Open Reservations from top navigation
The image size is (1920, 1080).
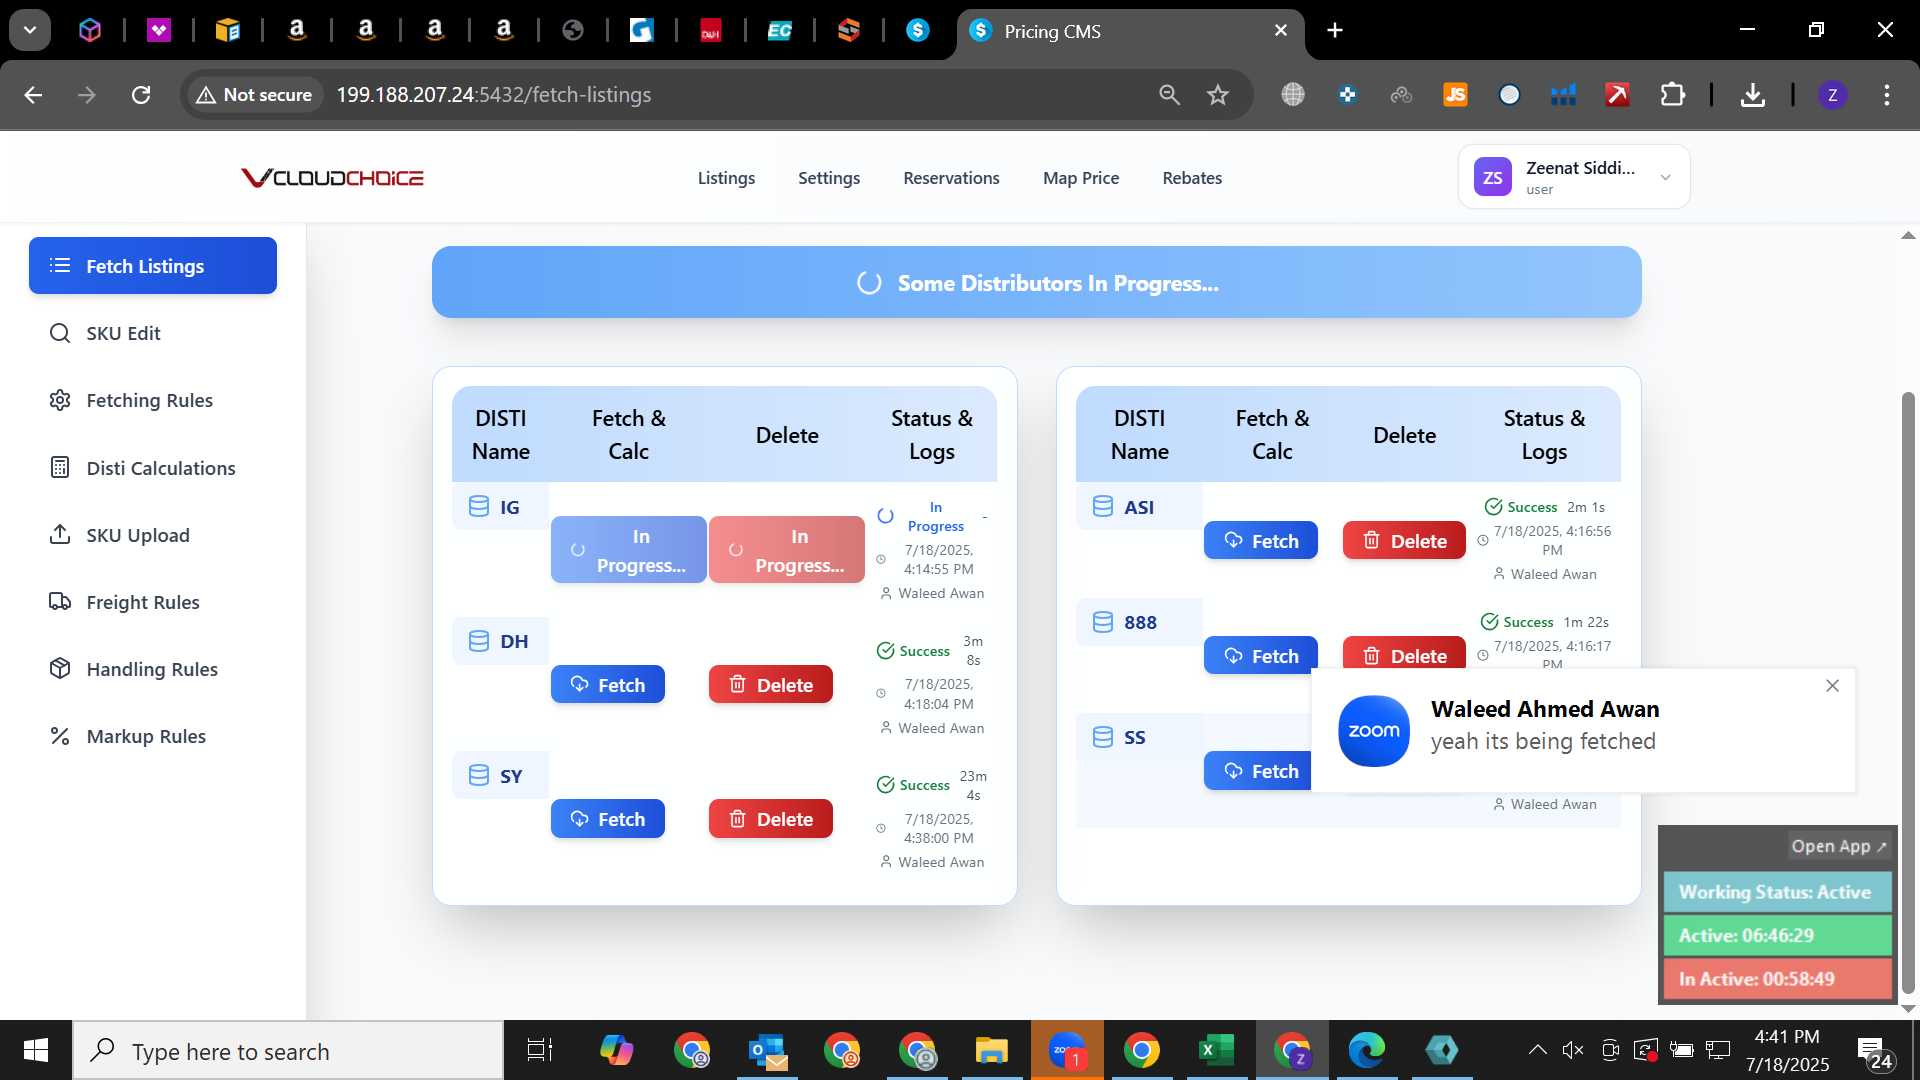click(951, 178)
